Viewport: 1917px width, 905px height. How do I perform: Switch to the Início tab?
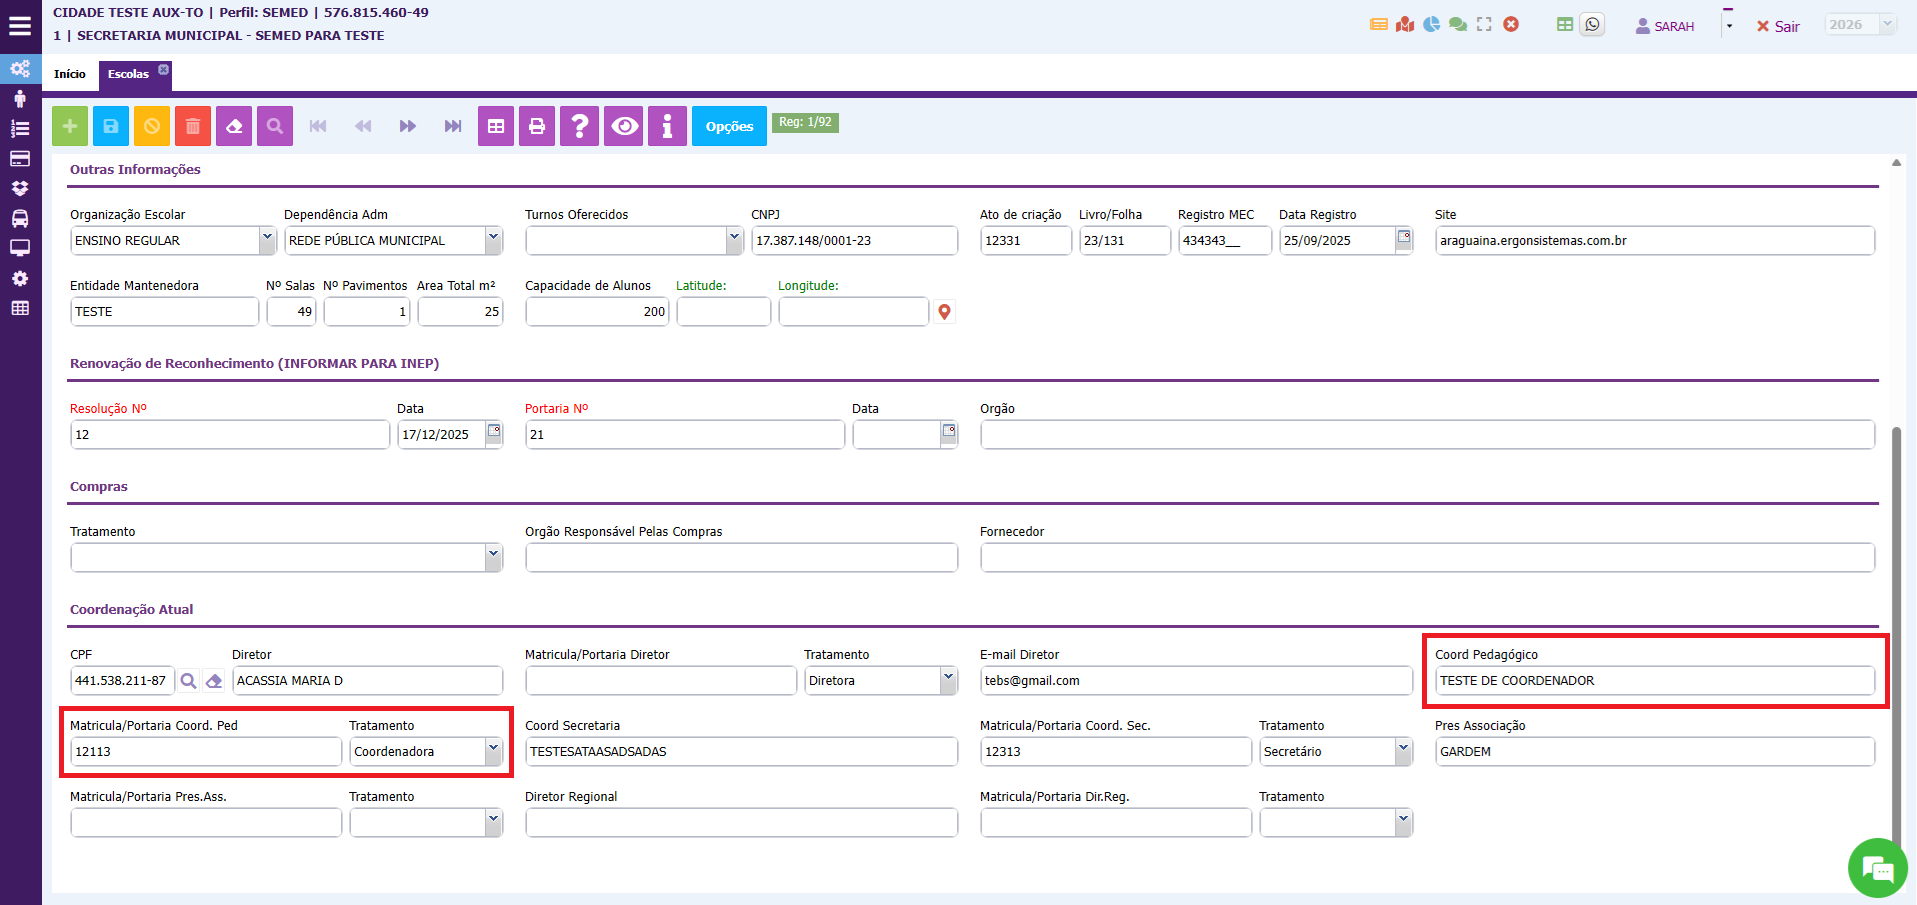(x=70, y=74)
